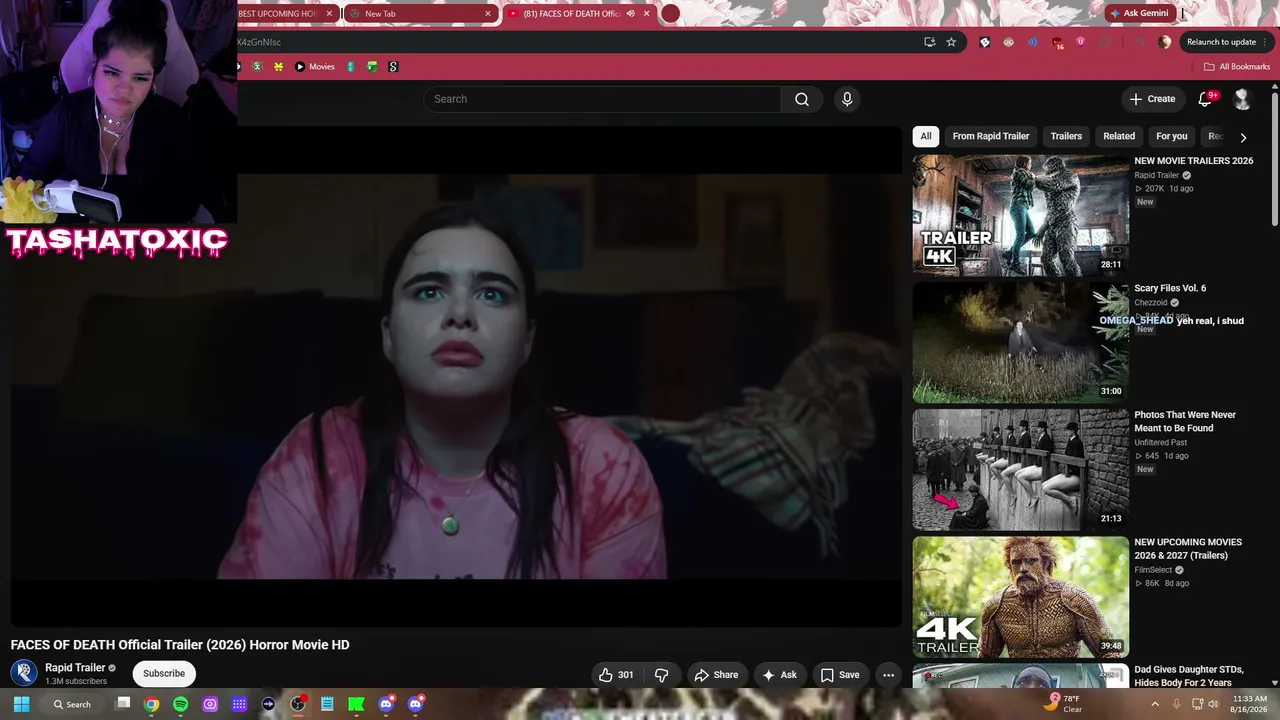This screenshot has height=720, width=1280.
Task: Click the install/cast icon in the address bar
Action: click(929, 42)
